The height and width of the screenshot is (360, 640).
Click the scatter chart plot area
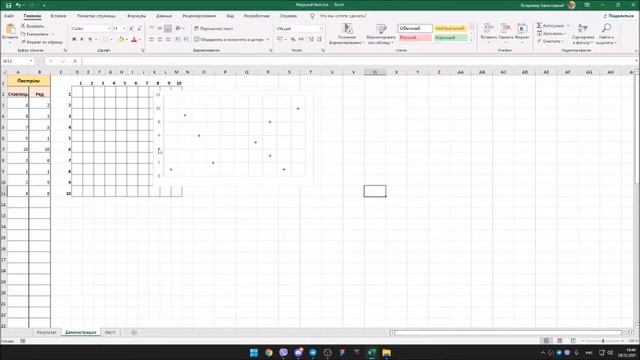tap(234, 136)
